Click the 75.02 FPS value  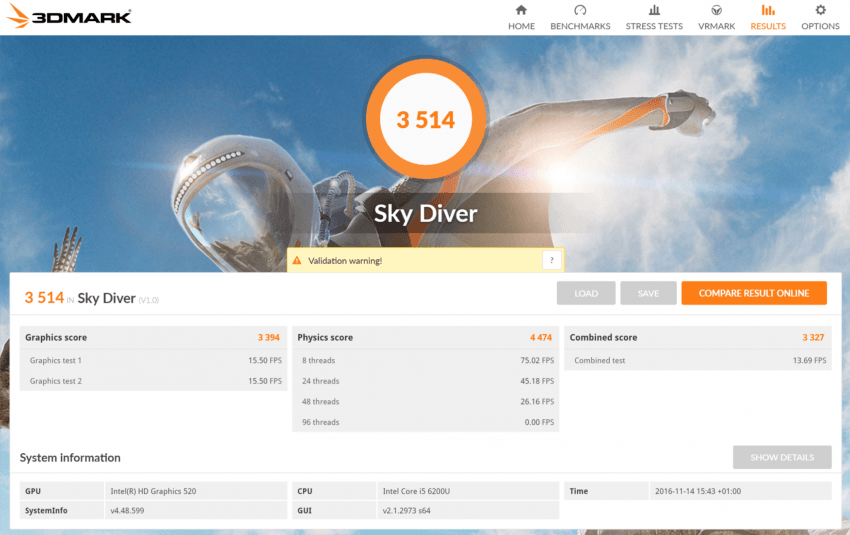[x=537, y=360]
